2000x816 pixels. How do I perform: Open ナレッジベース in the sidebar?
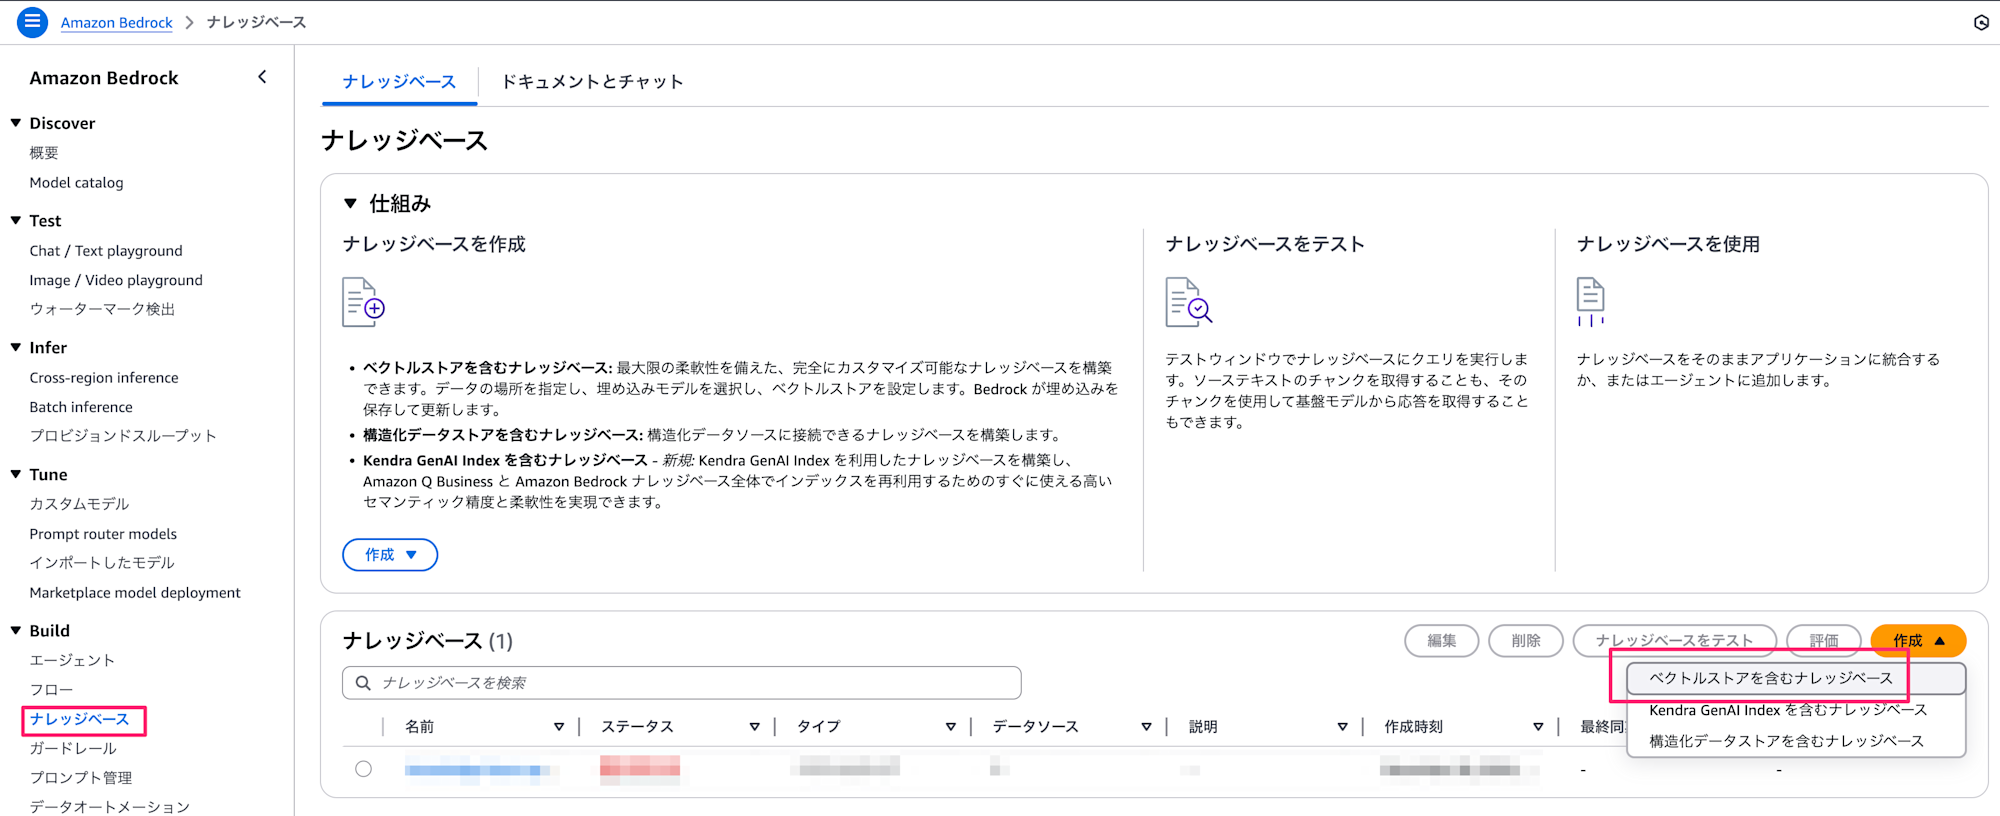[79, 720]
